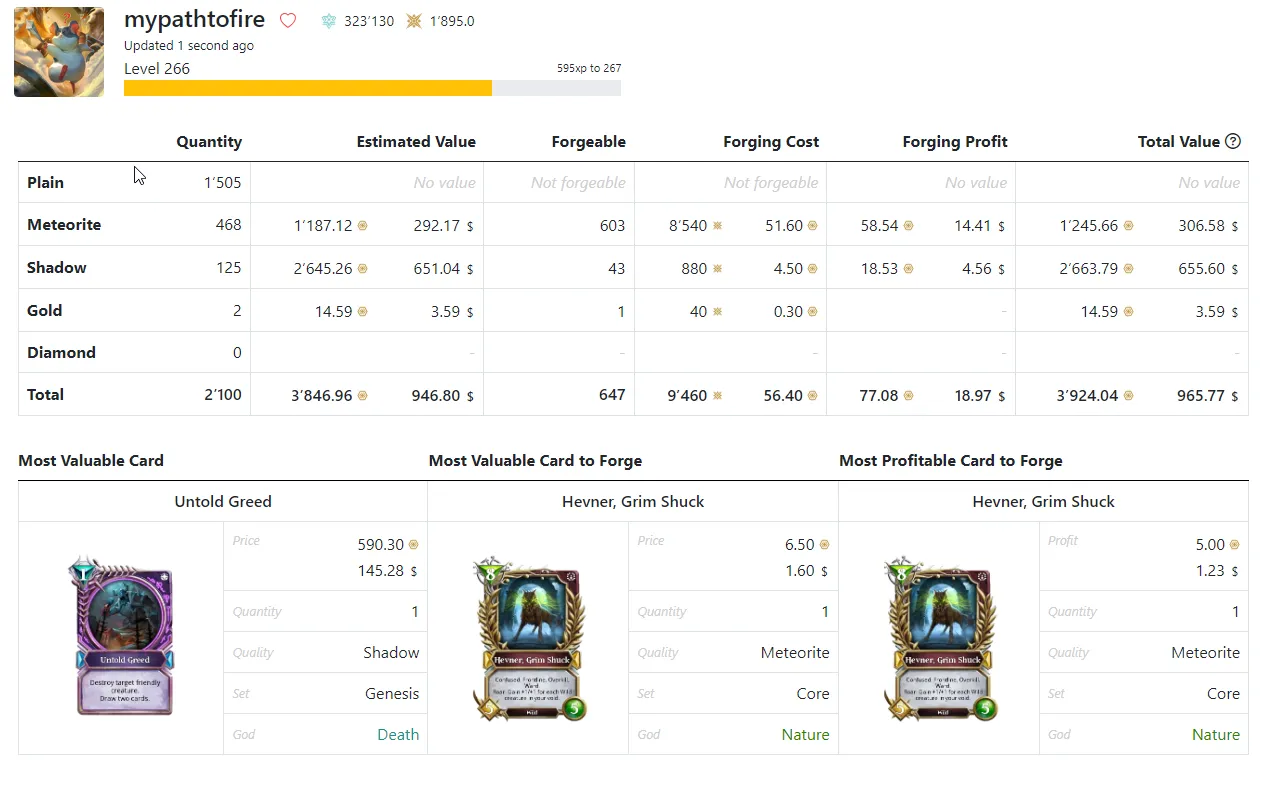1273x786 pixels.
Task: Click the Meteorite row label
Action: click(64, 225)
